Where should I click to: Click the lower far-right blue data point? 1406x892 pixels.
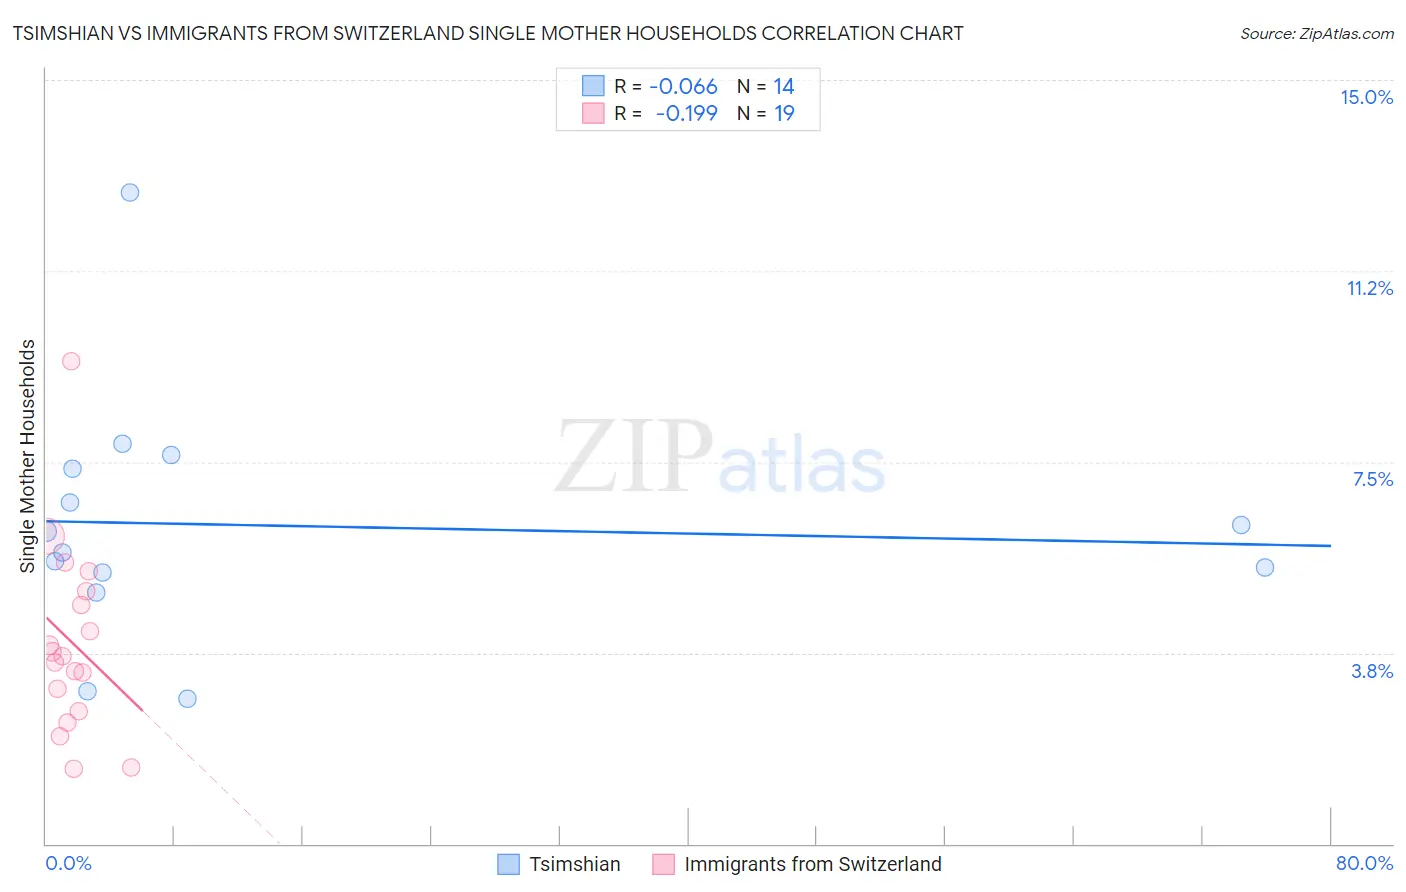(1265, 568)
